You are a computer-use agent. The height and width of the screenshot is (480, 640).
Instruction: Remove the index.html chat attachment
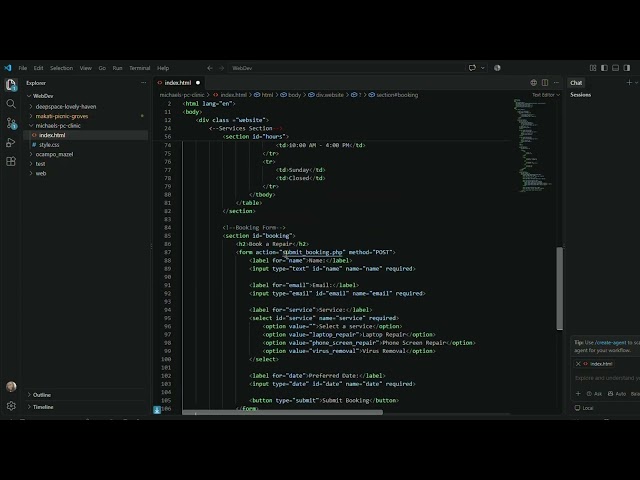pos(578,364)
